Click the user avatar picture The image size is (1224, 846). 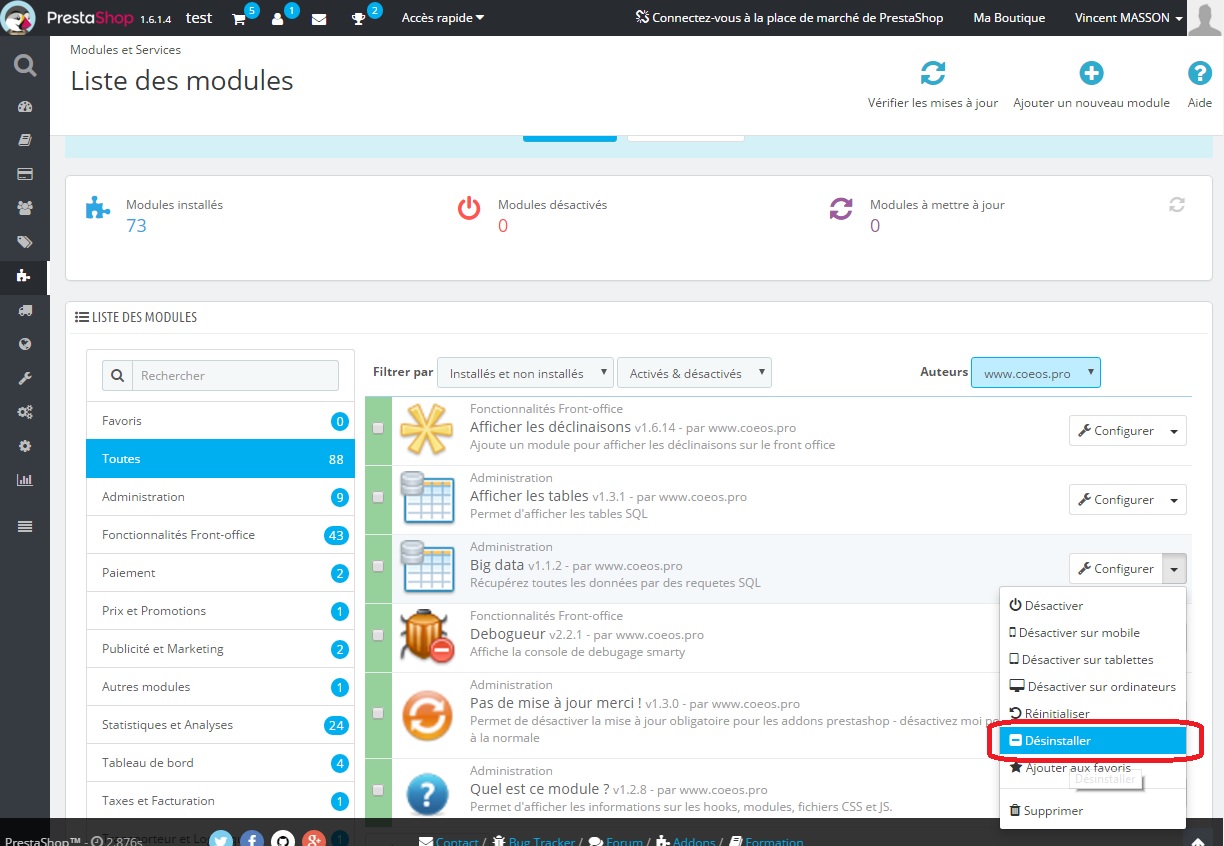point(1204,18)
